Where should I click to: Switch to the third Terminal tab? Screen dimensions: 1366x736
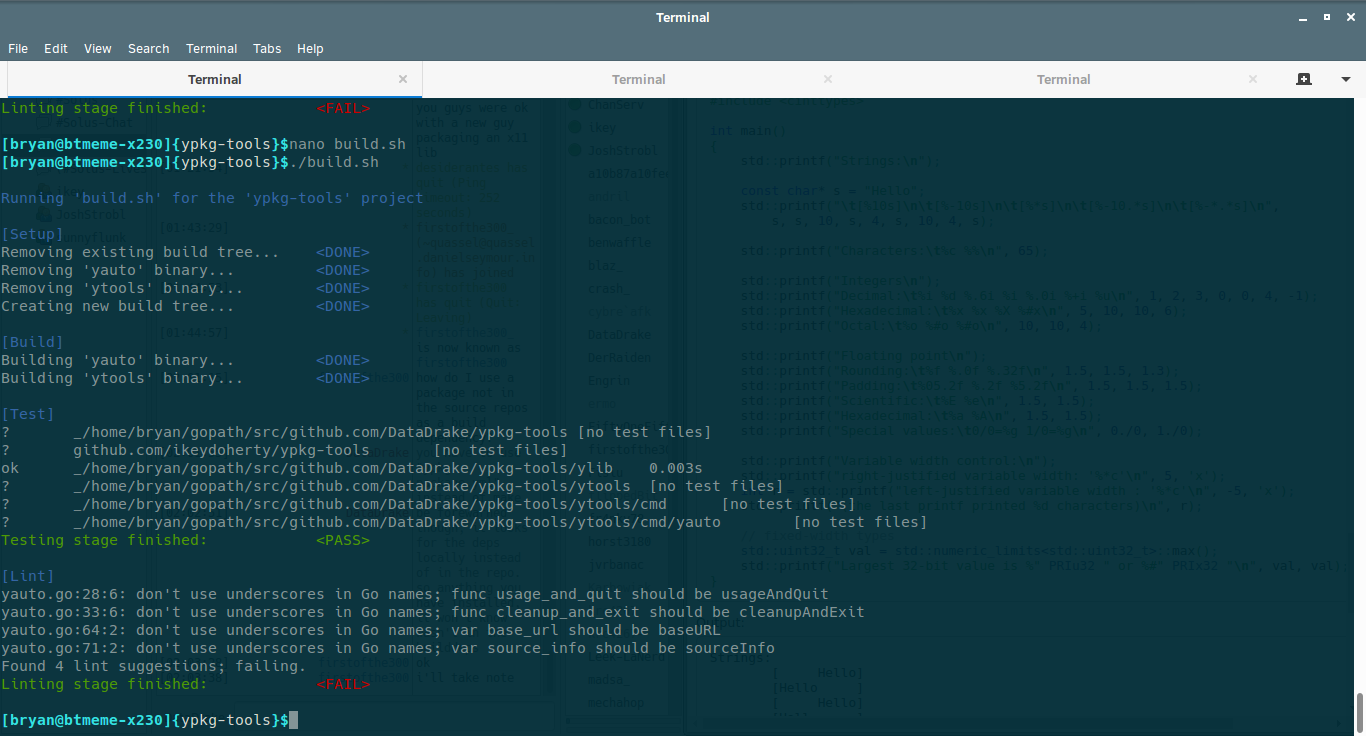1063,79
